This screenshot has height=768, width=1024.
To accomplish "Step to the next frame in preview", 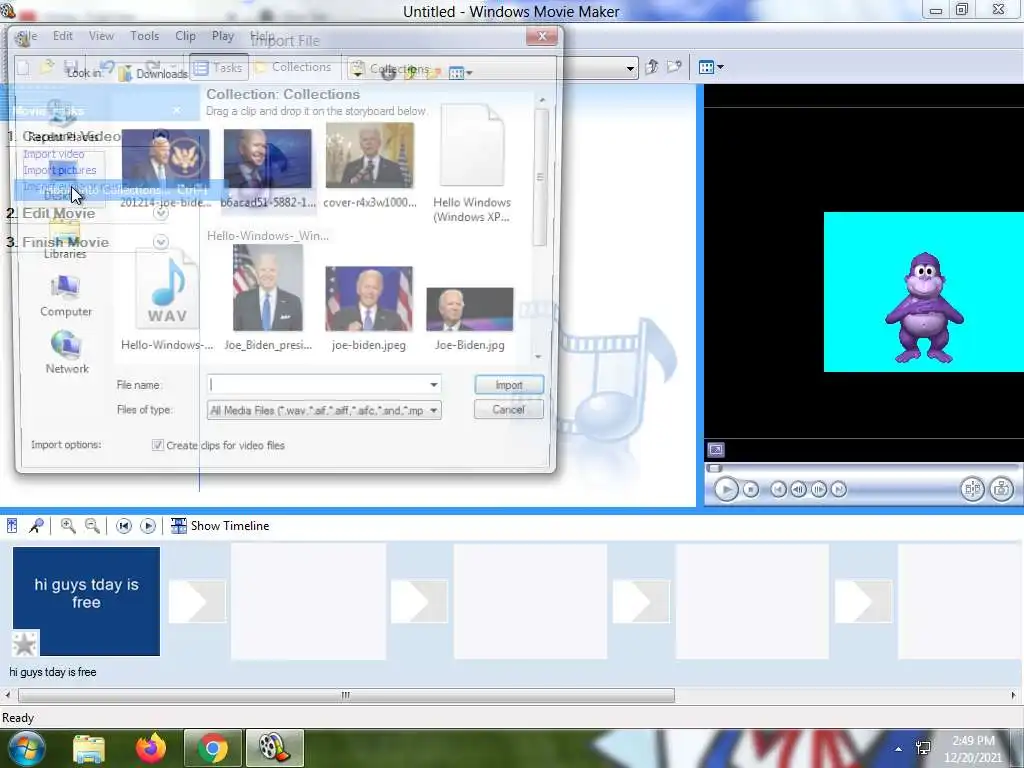I will click(818, 489).
